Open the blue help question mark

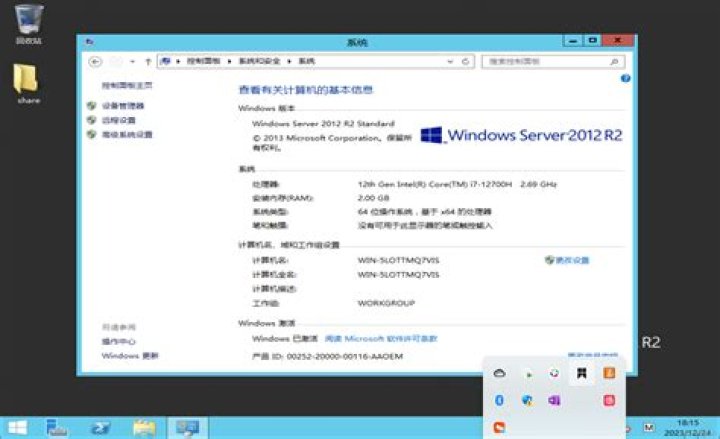tap(625, 79)
